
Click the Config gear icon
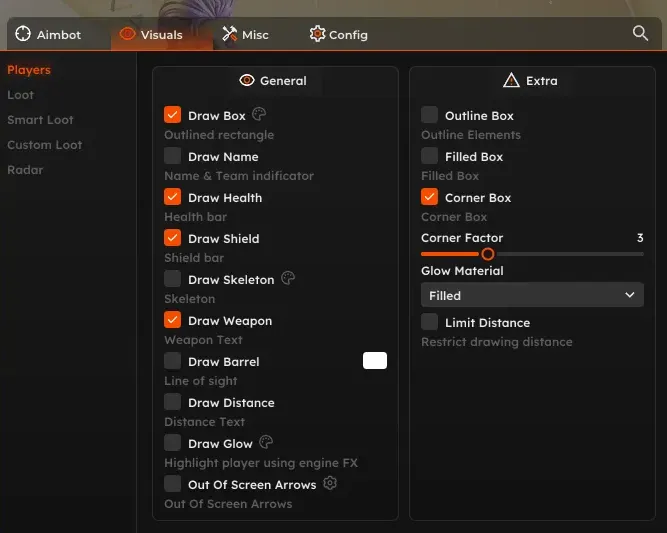(317, 34)
